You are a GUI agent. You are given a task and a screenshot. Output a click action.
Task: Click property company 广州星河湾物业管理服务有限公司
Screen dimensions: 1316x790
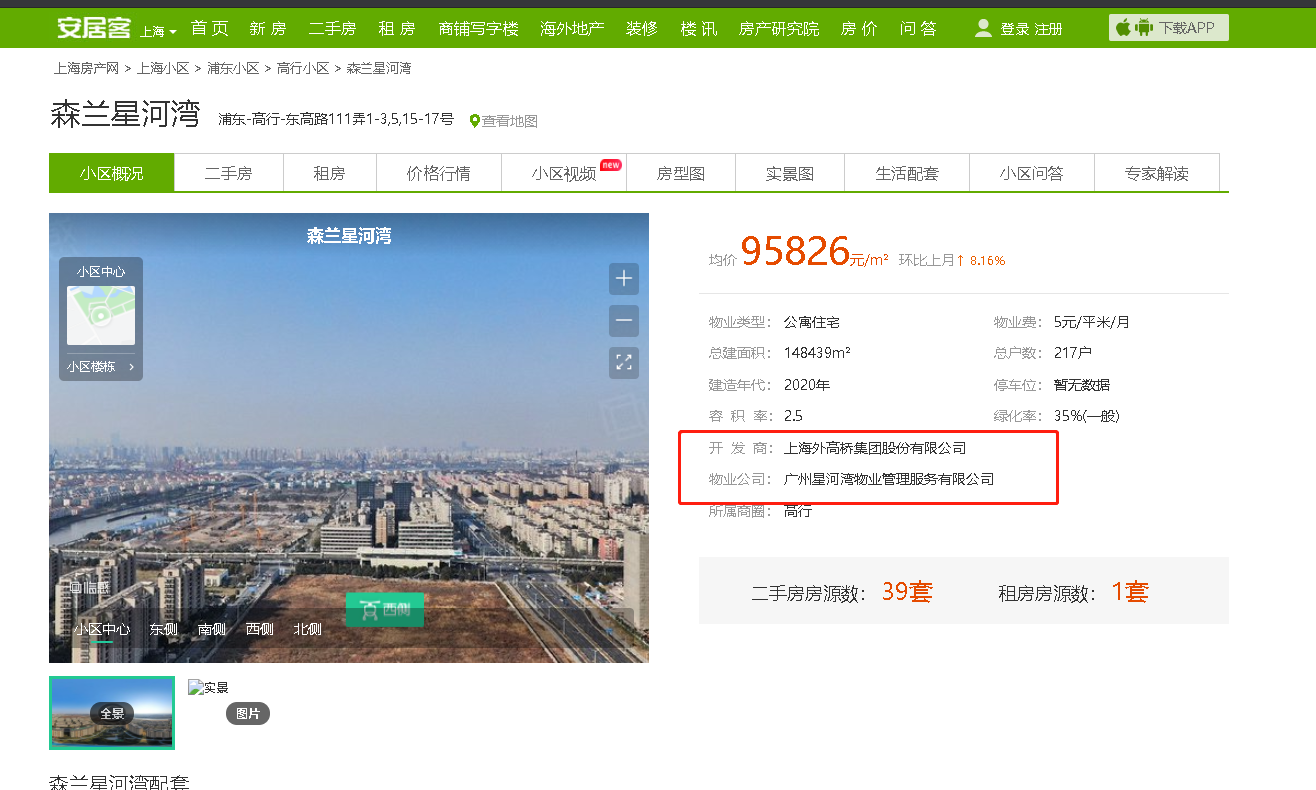pyautogui.click(x=889, y=479)
